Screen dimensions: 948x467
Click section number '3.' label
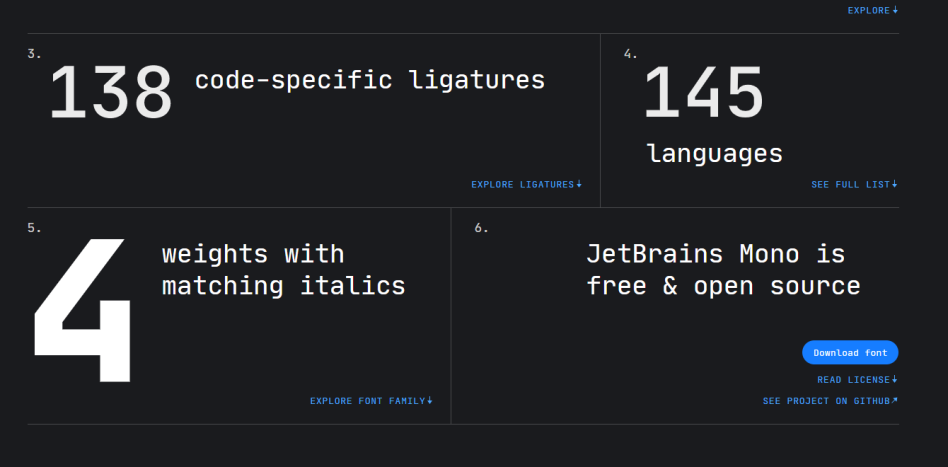tap(34, 54)
